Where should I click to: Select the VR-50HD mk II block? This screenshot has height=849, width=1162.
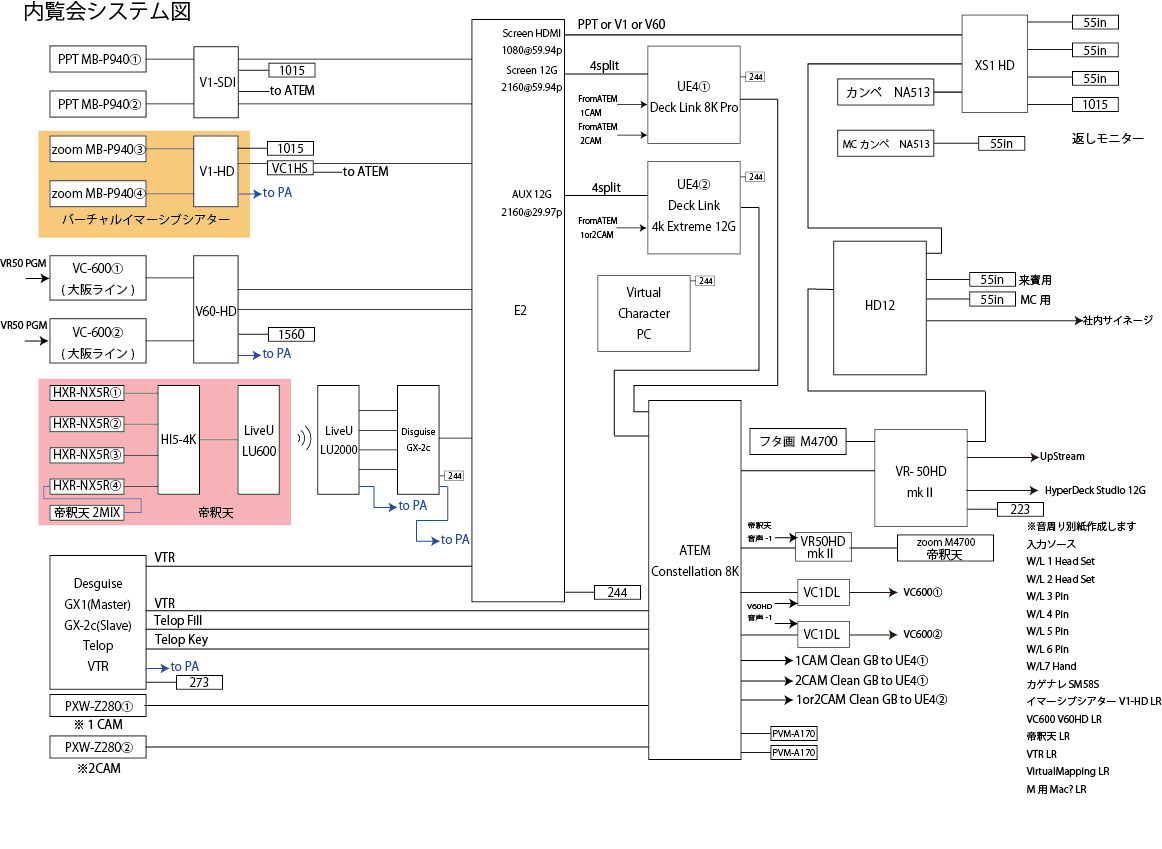coord(920,477)
